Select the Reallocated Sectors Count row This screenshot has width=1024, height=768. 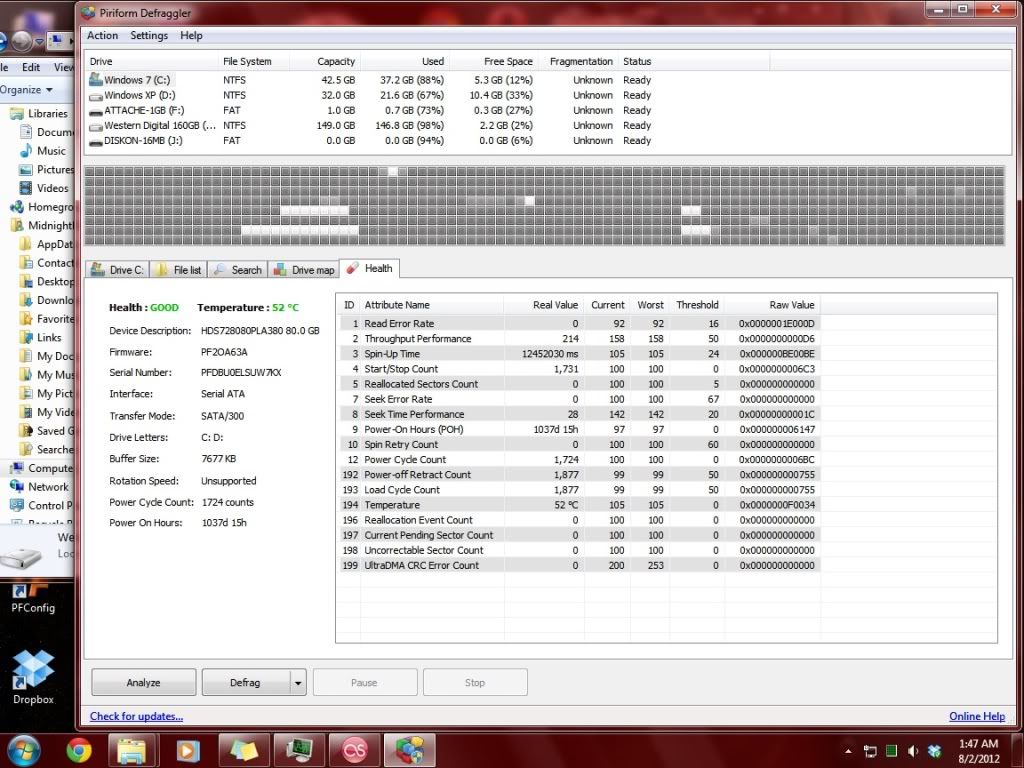pos(579,384)
